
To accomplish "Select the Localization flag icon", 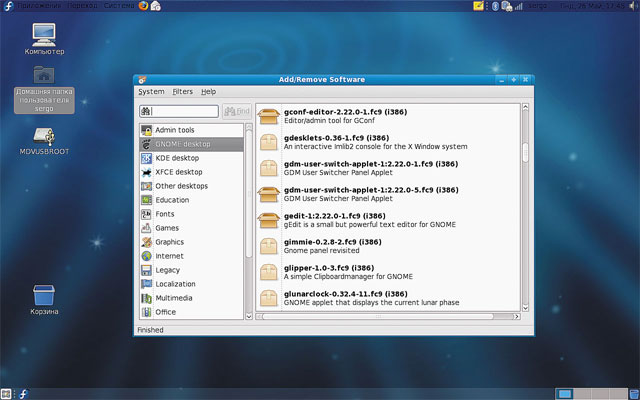I will click(x=147, y=284).
